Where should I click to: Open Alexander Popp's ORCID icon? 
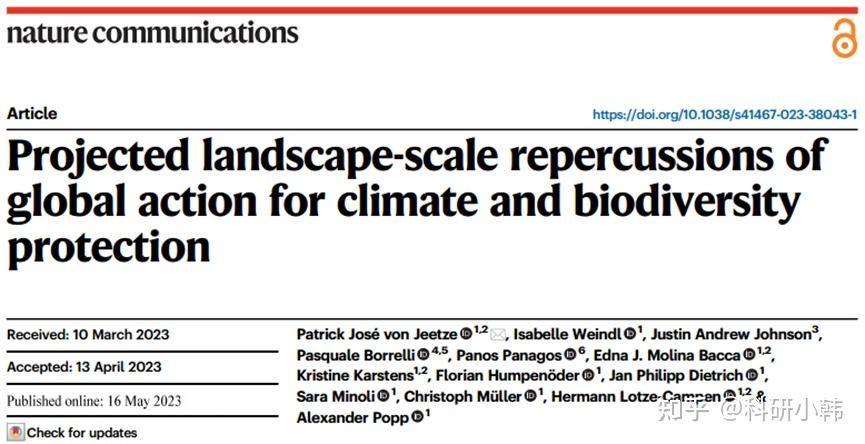pos(418,417)
